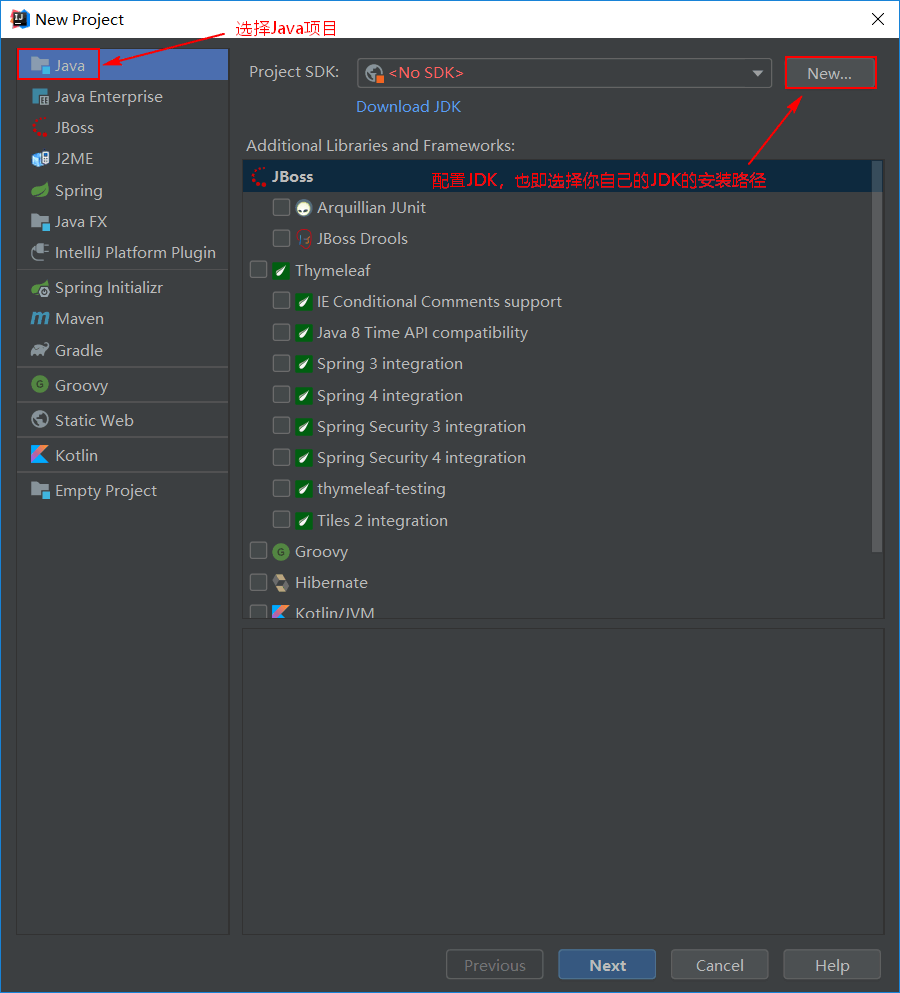Click the JBoss Drools icon
Screen dimensions: 900x993
[304, 239]
